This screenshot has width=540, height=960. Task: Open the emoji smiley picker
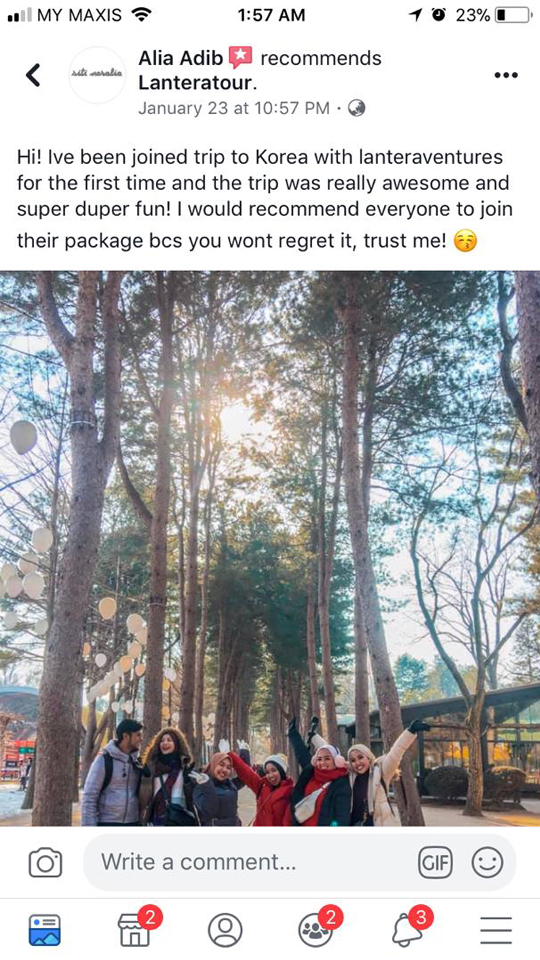(487, 862)
